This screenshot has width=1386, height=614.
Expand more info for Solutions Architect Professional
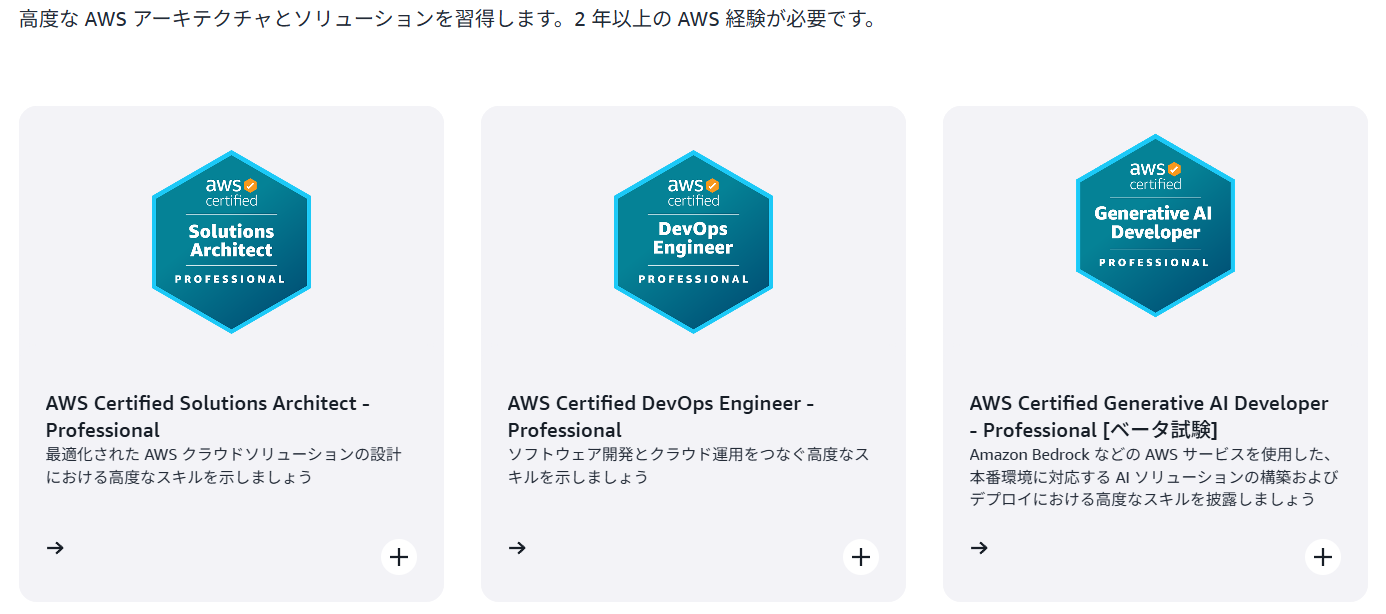(x=399, y=556)
